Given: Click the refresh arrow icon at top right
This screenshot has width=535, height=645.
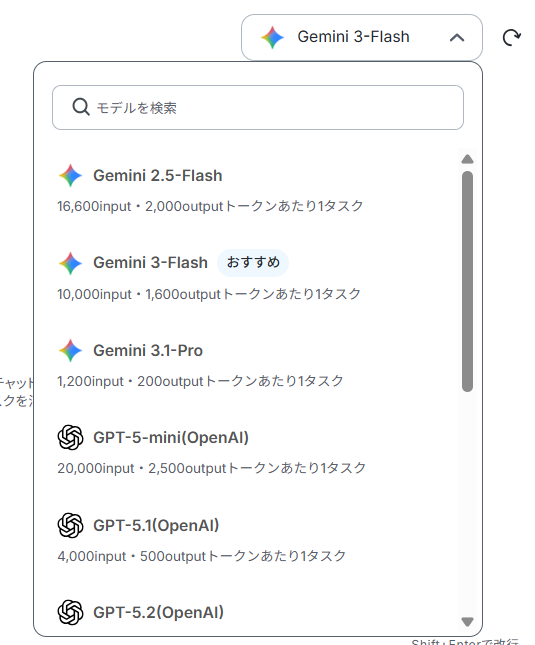Looking at the screenshot, I should 512,37.
